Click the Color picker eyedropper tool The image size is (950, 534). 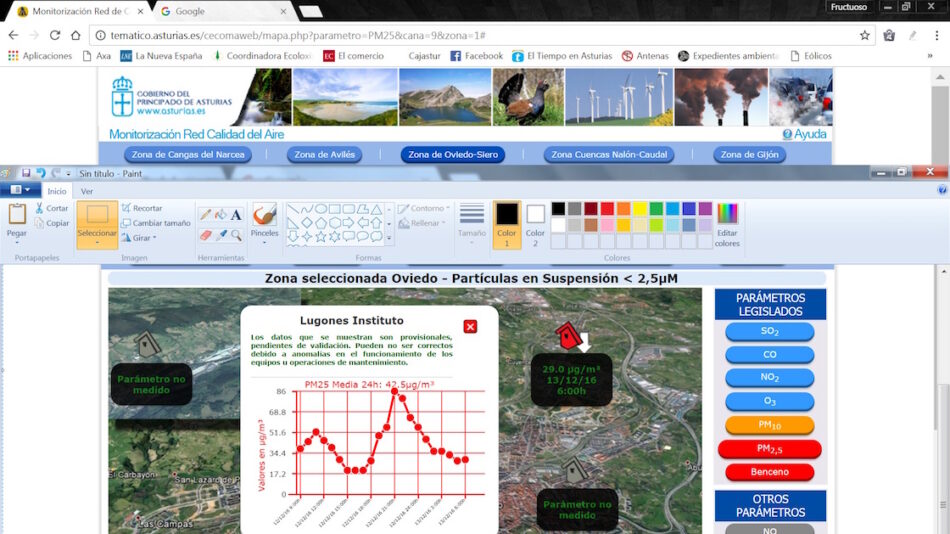(220, 235)
